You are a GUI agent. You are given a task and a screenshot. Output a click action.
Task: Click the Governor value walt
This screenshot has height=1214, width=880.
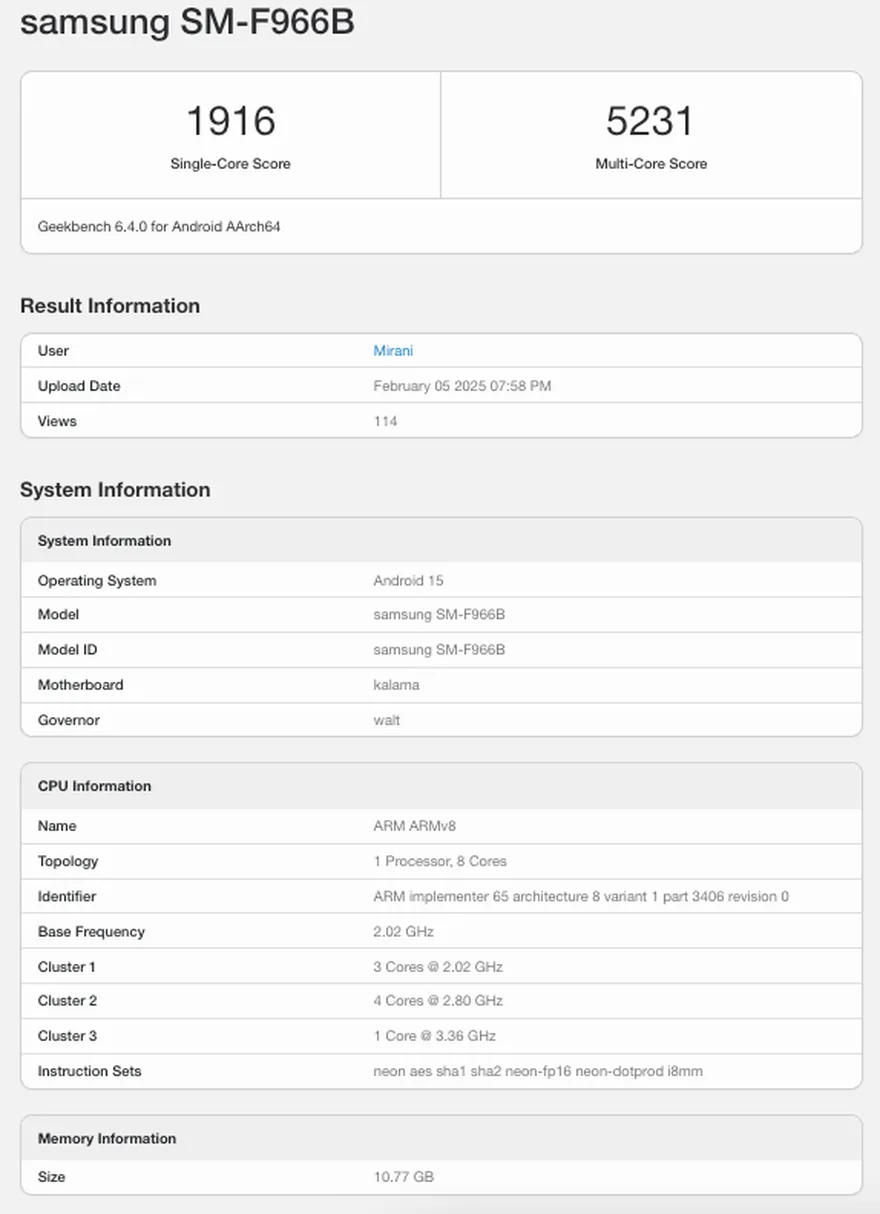click(x=386, y=720)
